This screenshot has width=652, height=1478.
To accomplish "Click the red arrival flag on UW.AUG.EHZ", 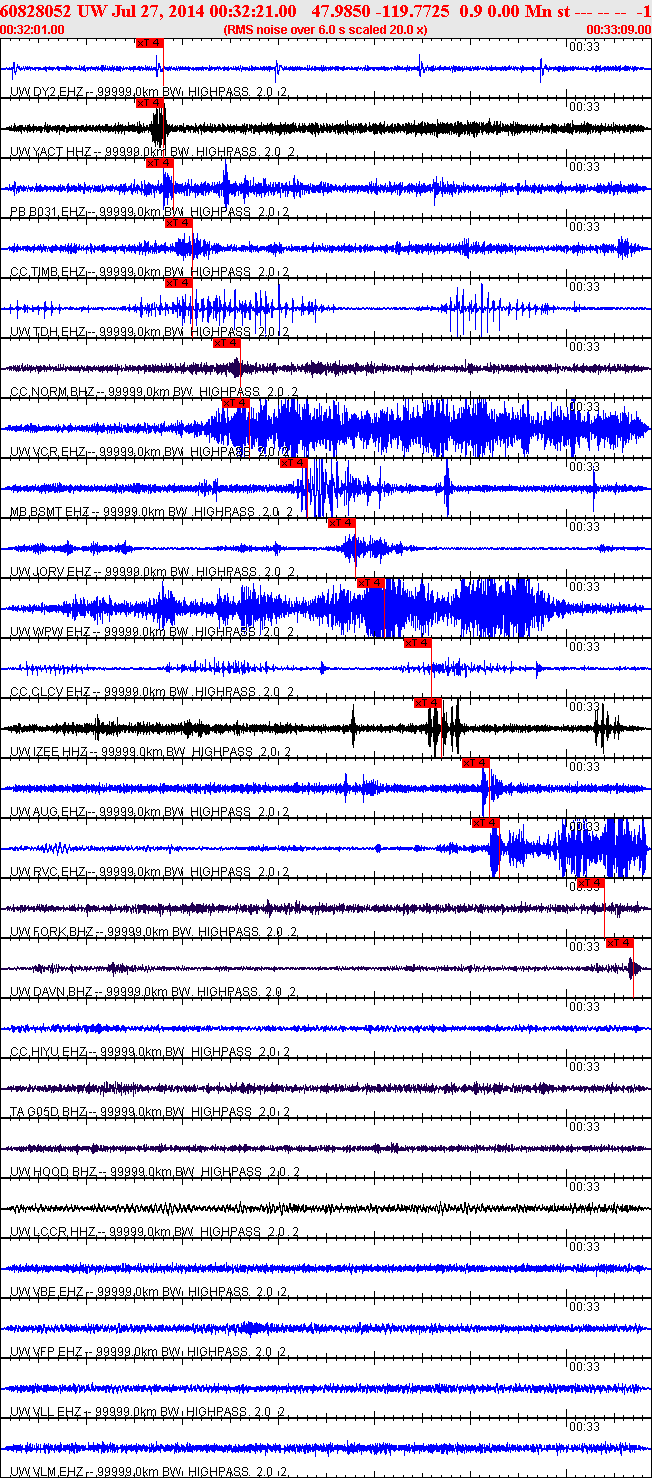I will [x=476, y=763].
